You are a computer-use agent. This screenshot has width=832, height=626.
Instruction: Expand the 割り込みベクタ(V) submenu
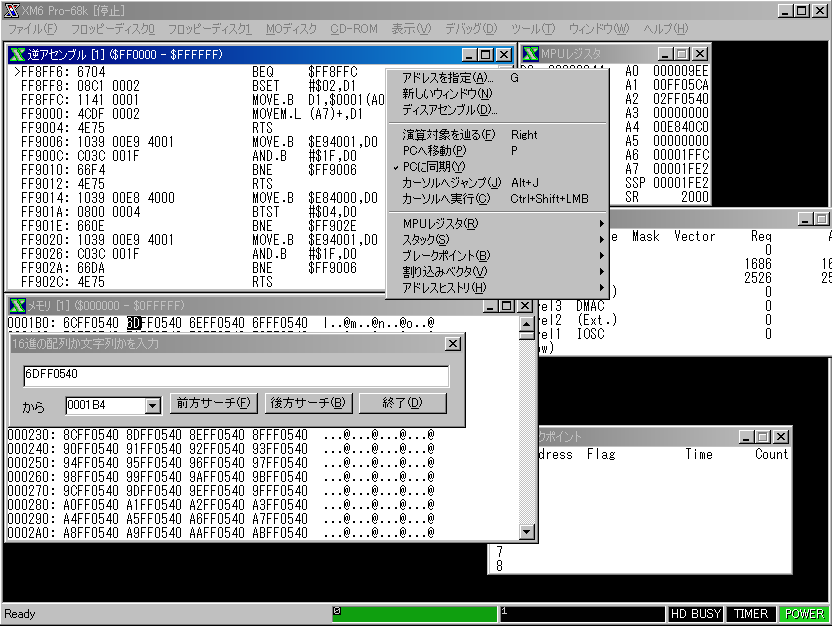(x=497, y=272)
